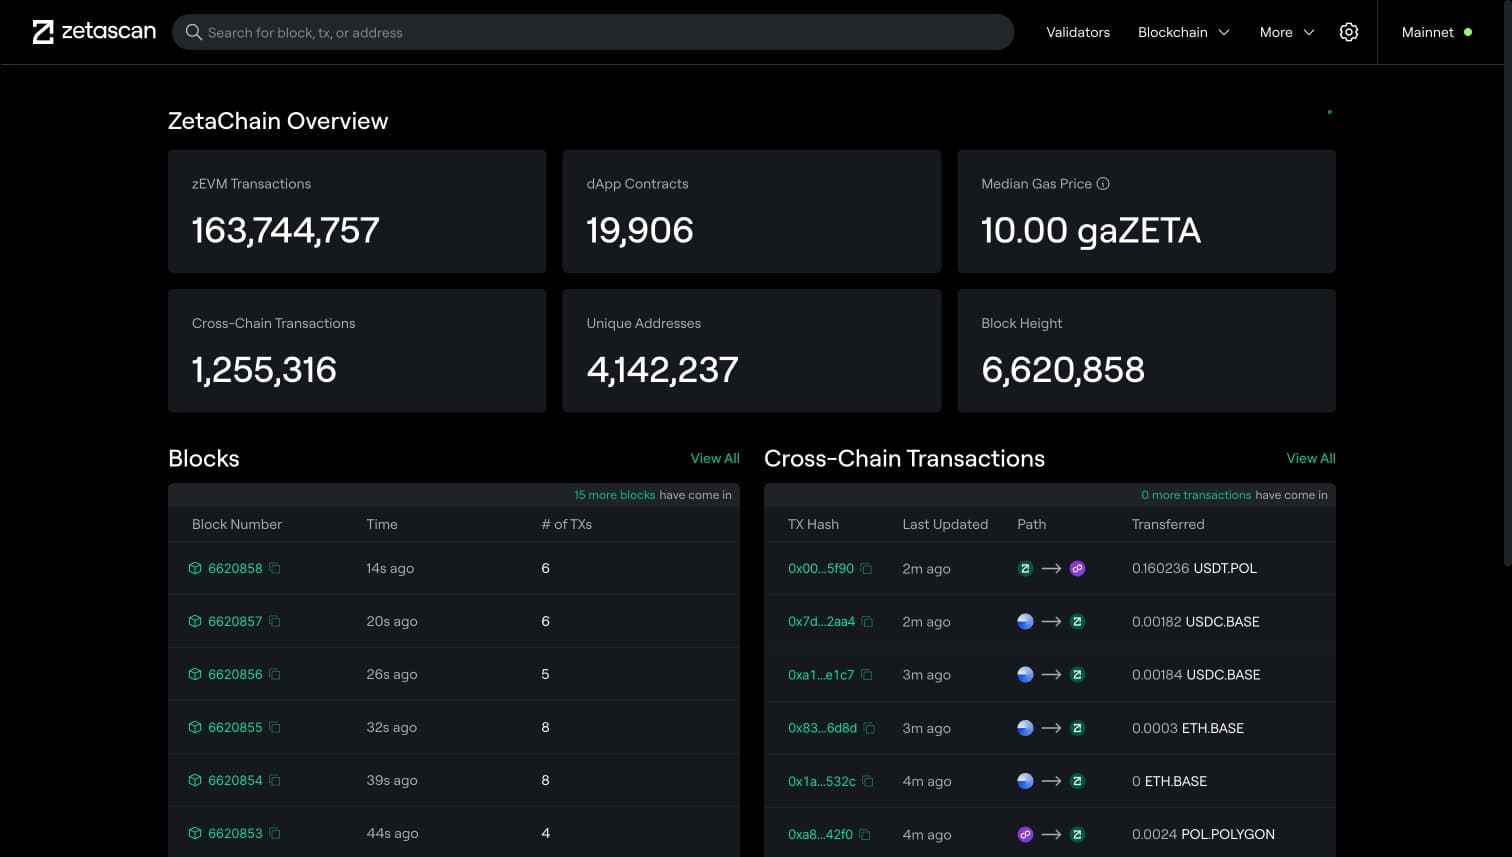Click the Last Updated column header
The image size is (1512, 857).
945,524
